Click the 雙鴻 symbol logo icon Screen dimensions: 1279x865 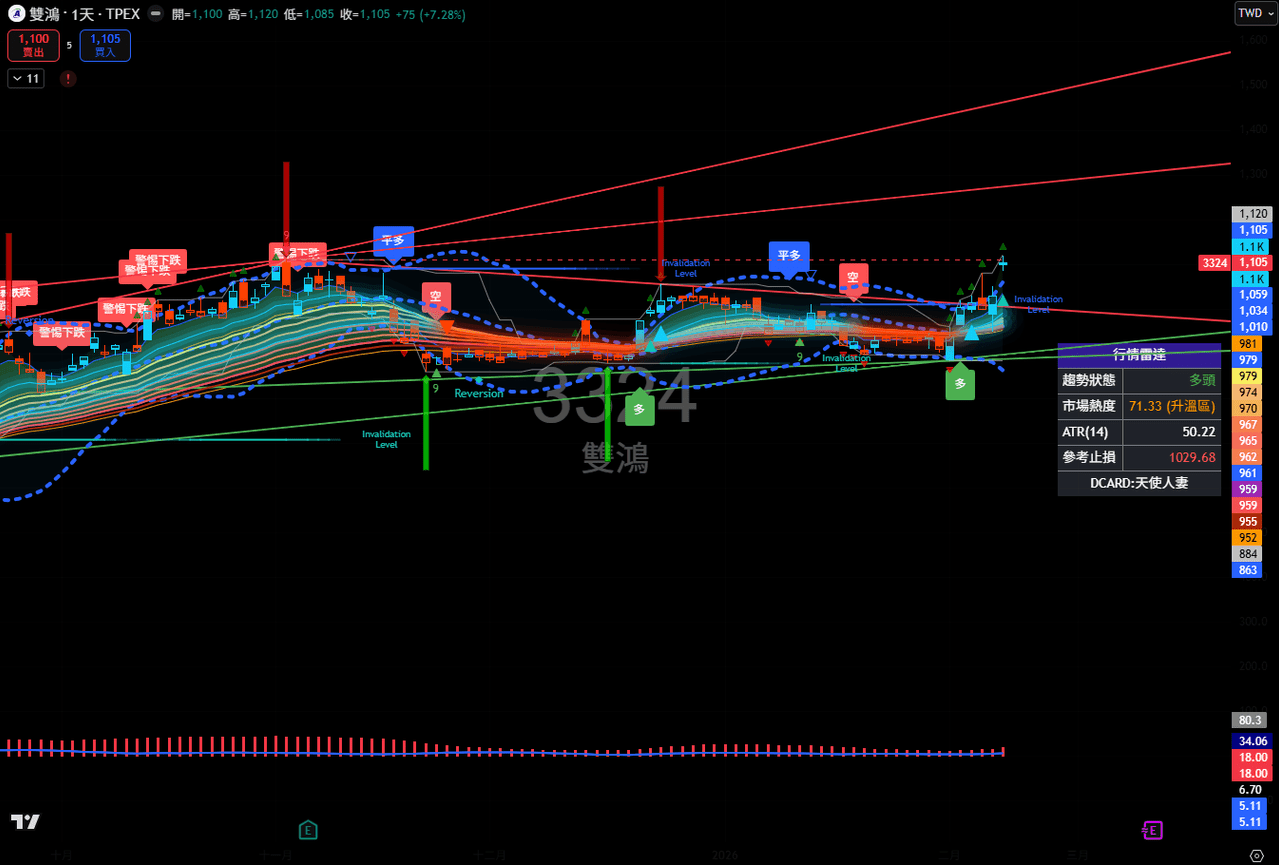pos(17,14)
